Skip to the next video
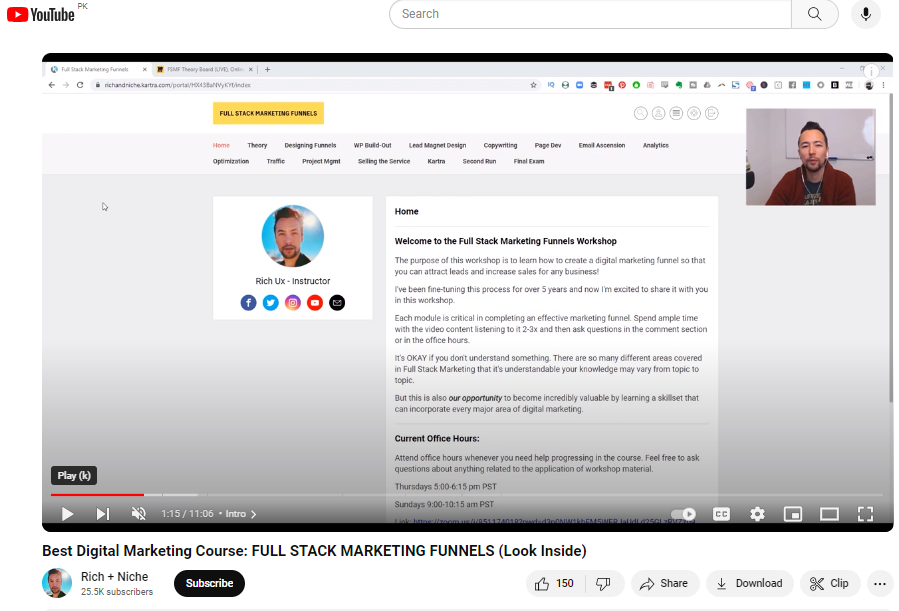This screenshot has width=899, height=611. click(x=103, y=514)
